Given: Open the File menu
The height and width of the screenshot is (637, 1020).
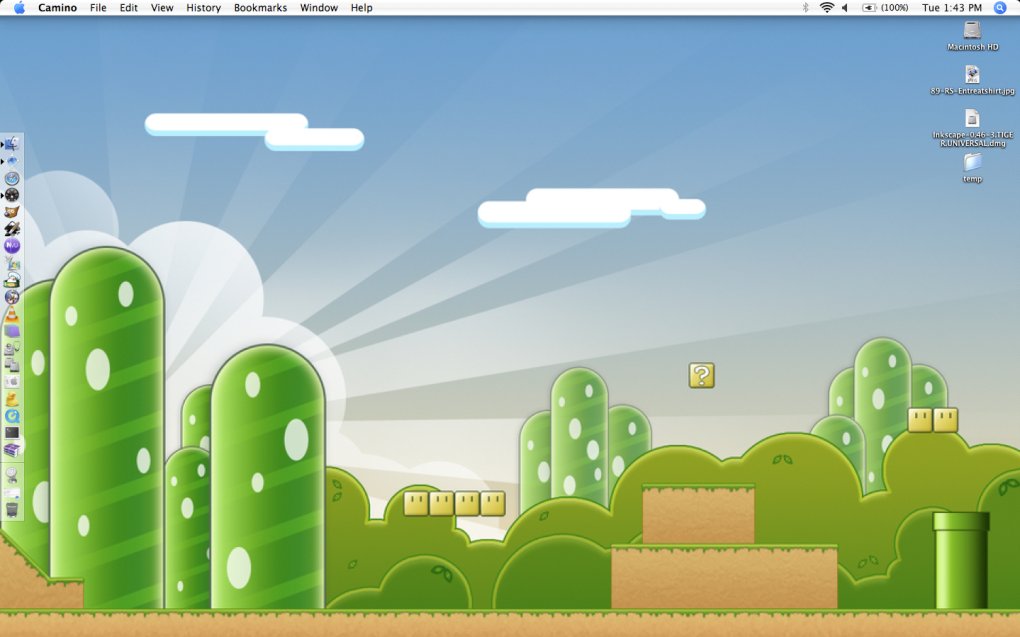Looking at the screenshot, I should point(98,8).
